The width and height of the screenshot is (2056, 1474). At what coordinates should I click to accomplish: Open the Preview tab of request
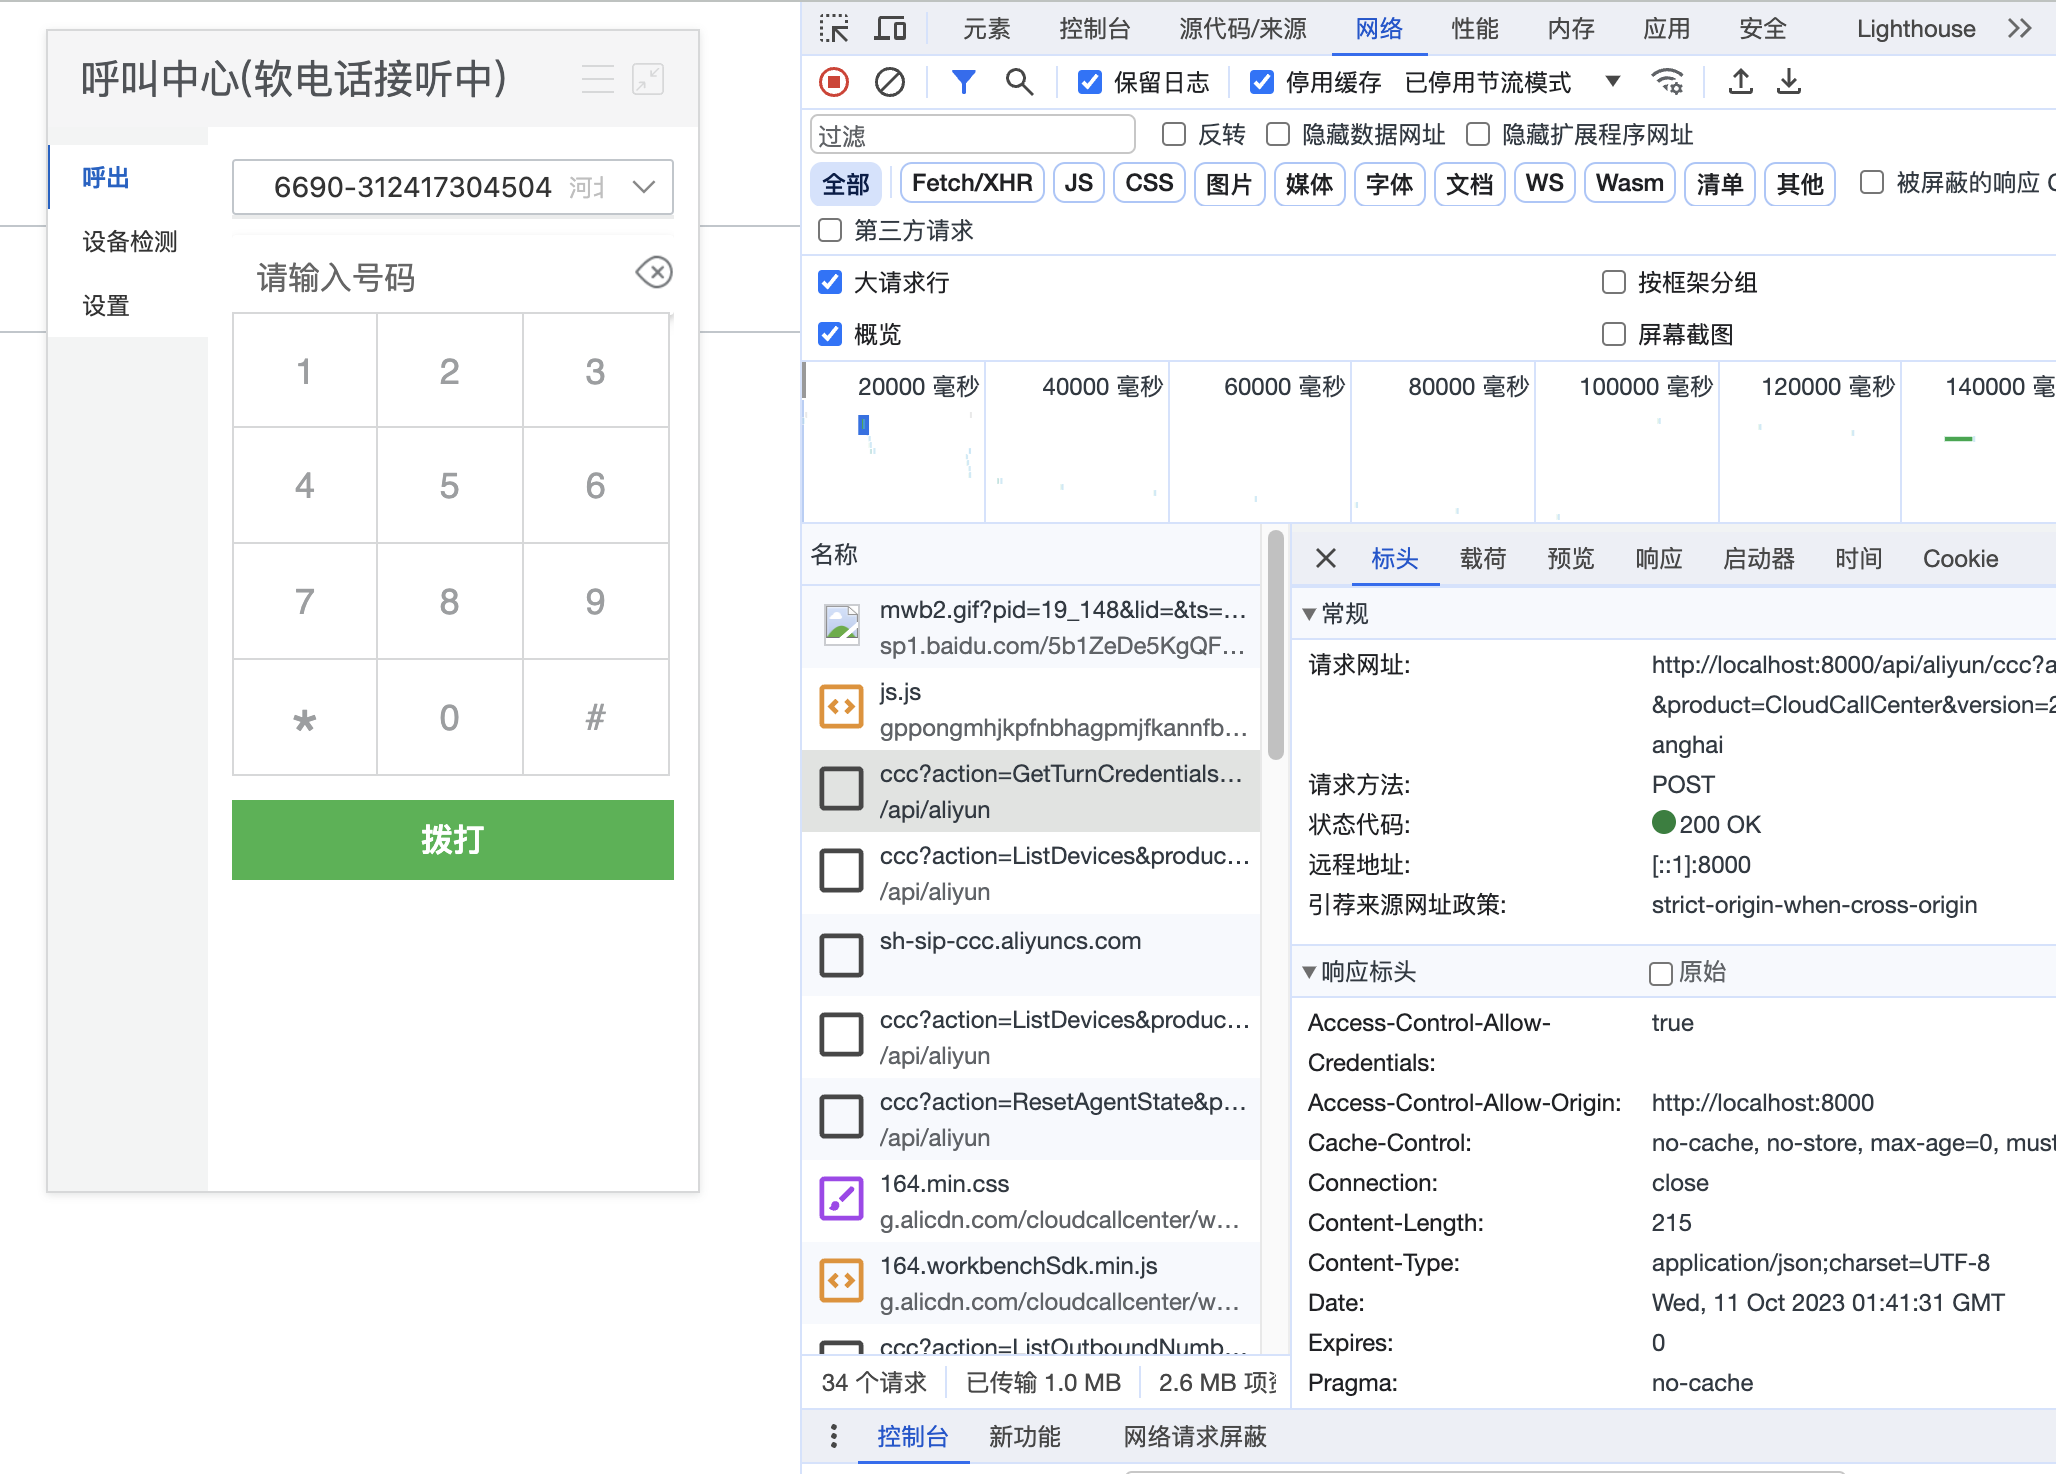[x=1571, y=558]
